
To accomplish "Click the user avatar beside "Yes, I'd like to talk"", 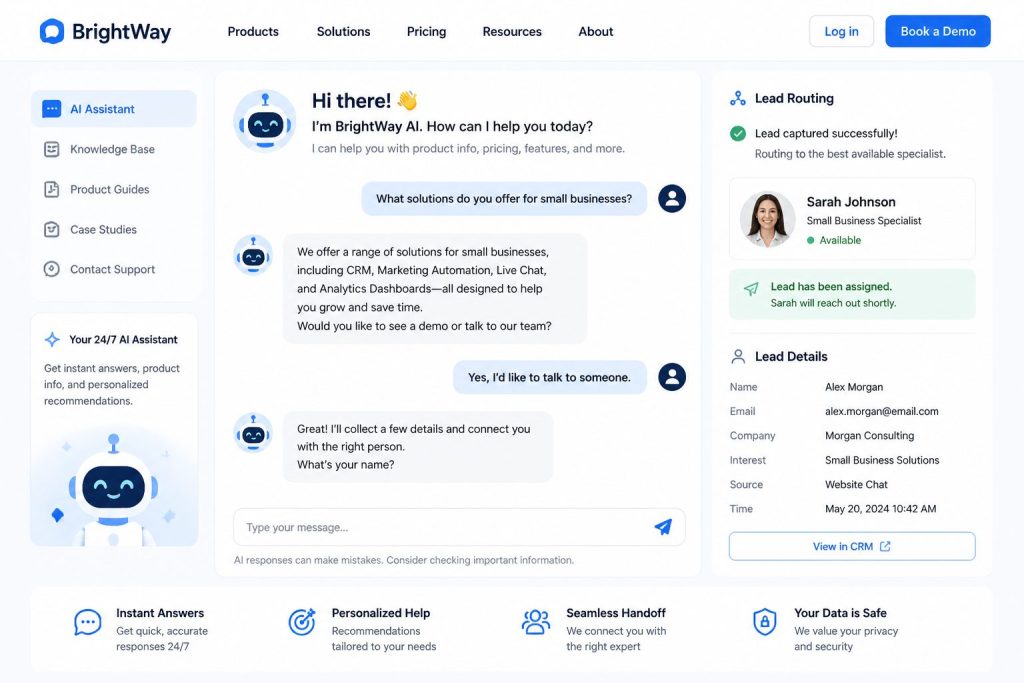I will click(672, 377).
